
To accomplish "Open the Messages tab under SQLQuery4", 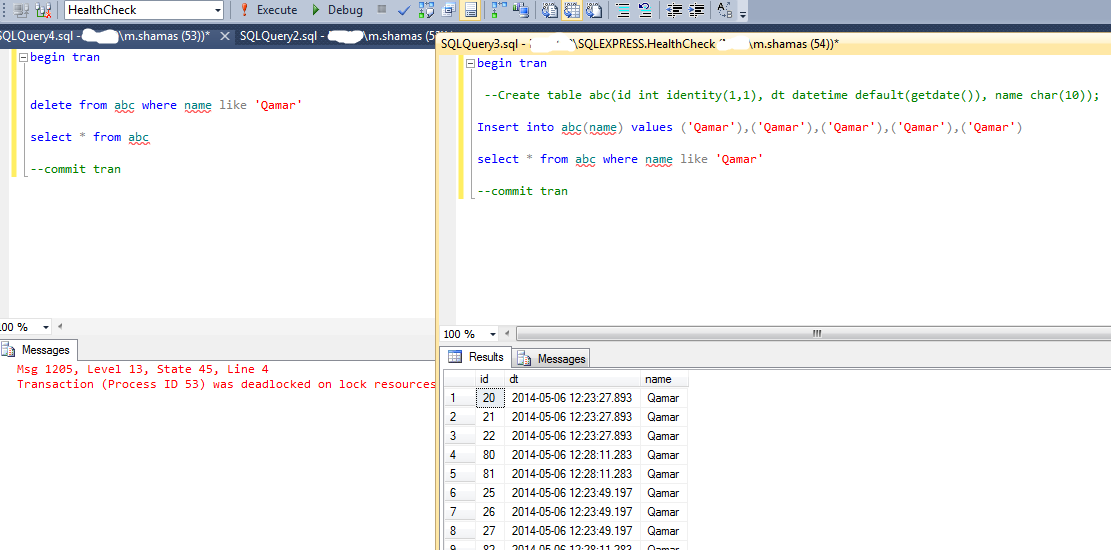I will click(39, 350).
